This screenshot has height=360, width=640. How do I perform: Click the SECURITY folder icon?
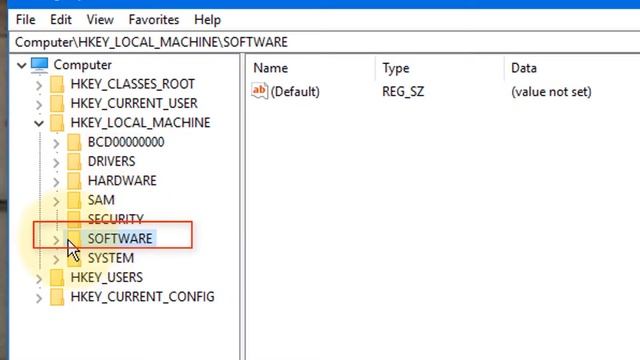click(74, 219)
